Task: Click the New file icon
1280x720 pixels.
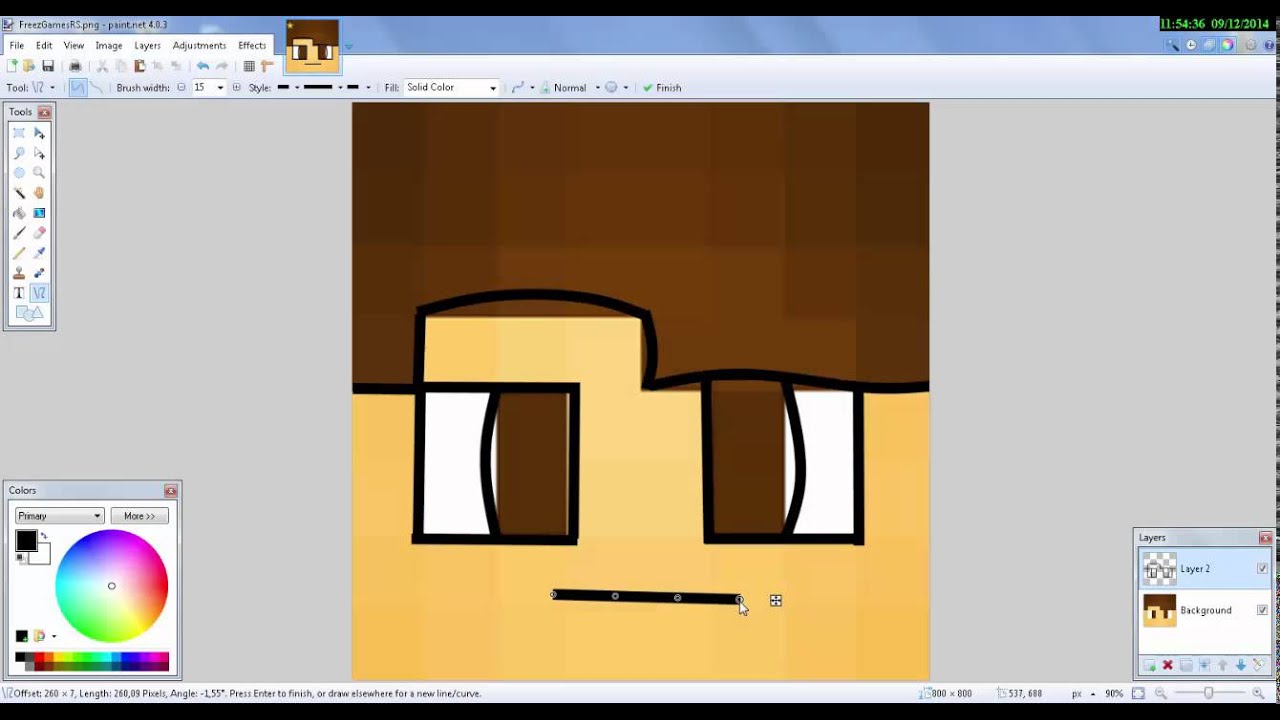Action: tap(12, 66)
